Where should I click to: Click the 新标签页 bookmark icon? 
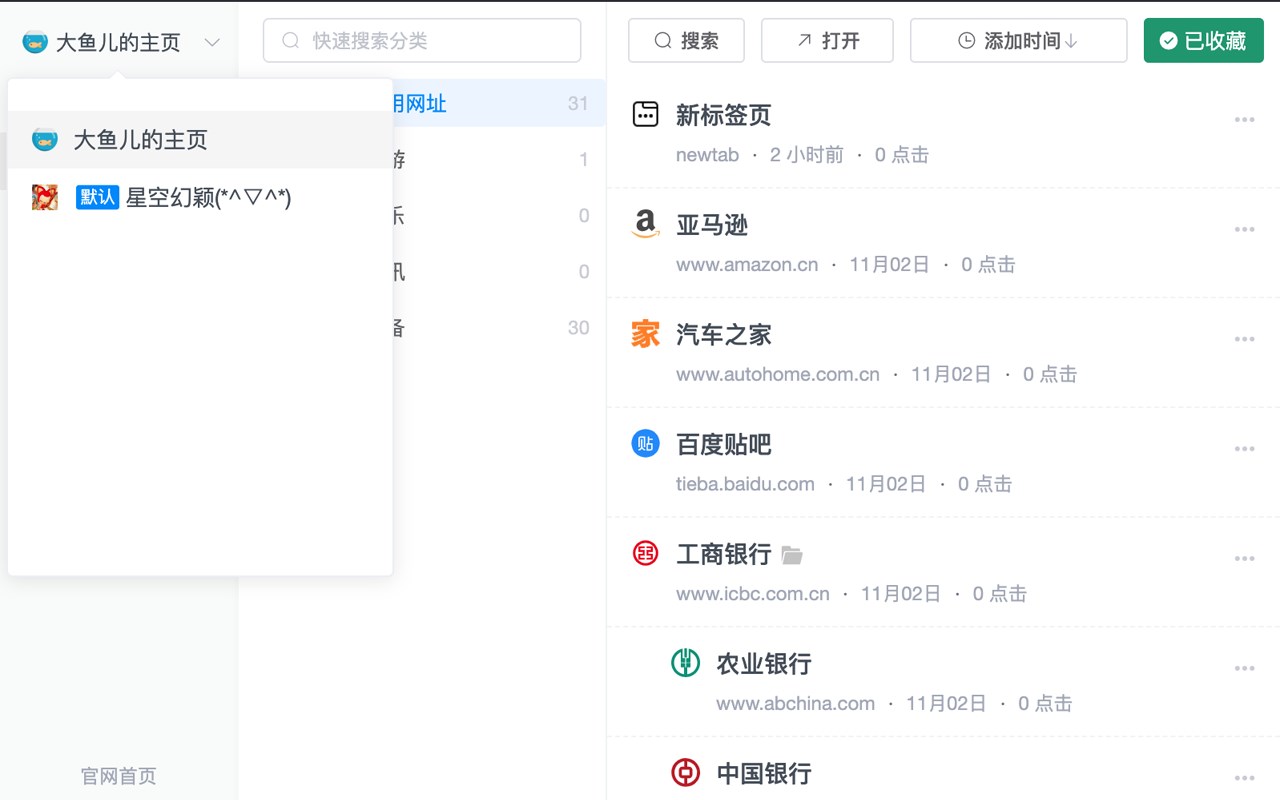point(646,114)
